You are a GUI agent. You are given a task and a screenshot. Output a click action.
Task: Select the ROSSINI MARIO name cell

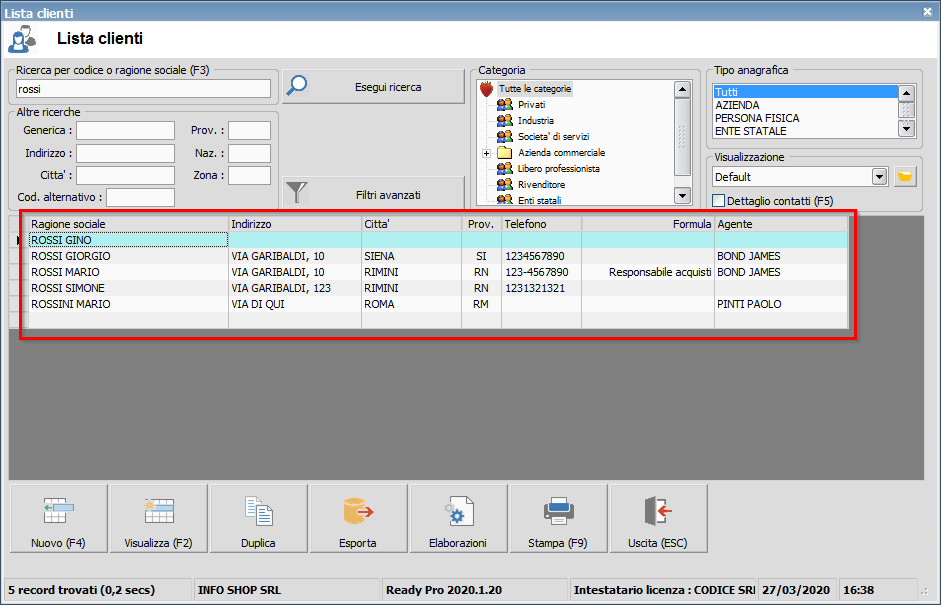(128, 304)
